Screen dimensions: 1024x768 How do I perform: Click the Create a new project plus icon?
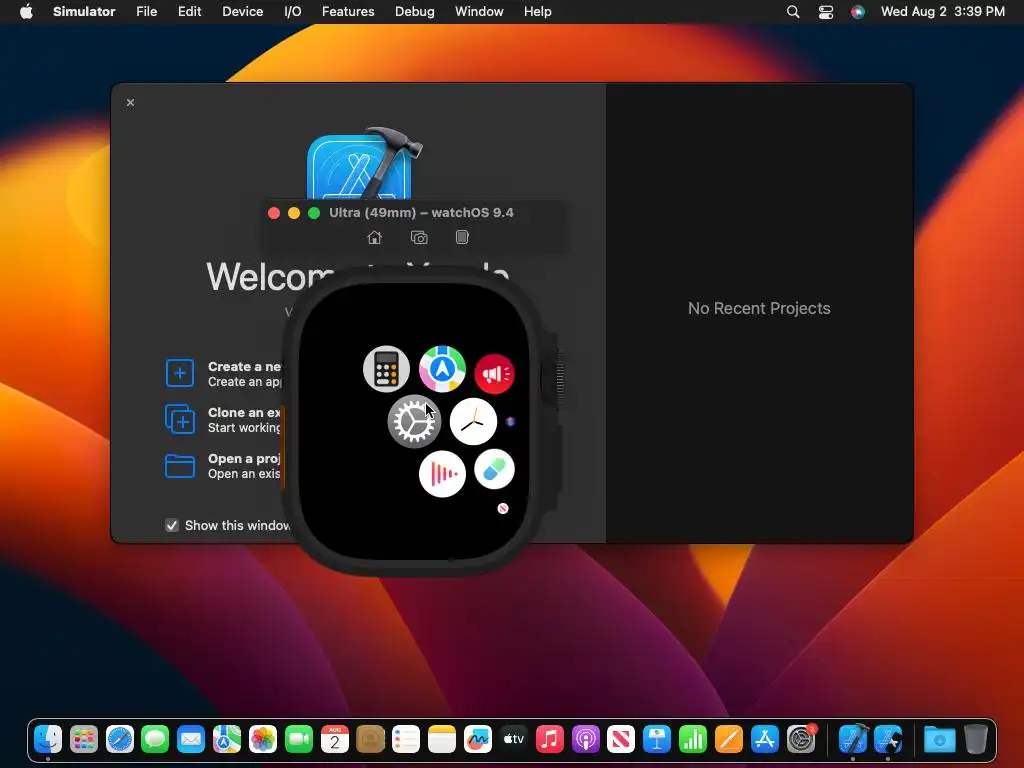[180, 374]
